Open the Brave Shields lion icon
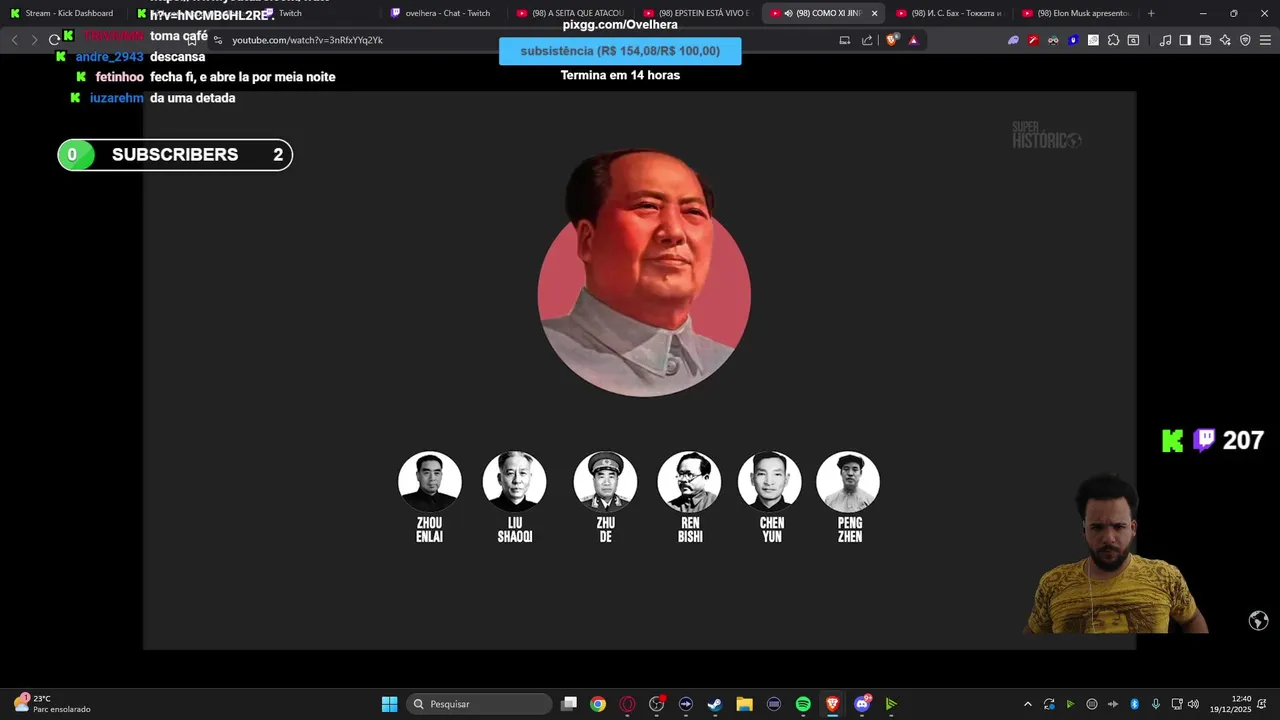Screen dimensions: 1280x720 coord(892,40)
